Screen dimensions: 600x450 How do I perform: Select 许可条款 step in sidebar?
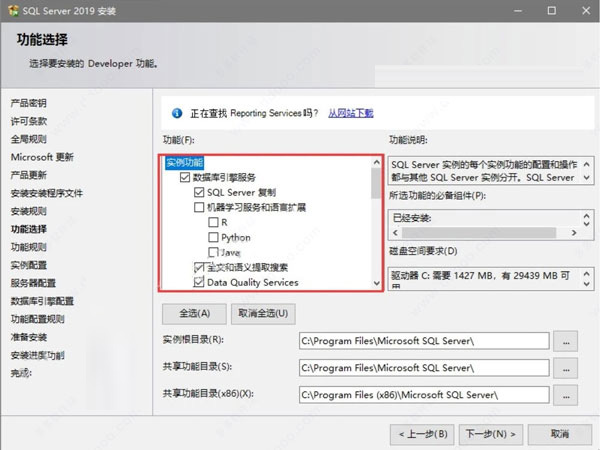[x=29, y=121]
